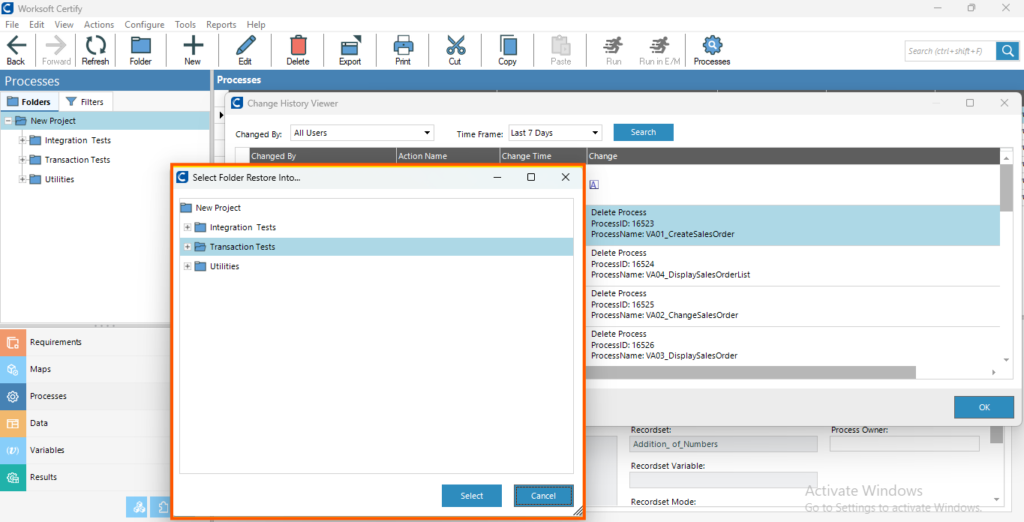Image resolution: width=1024 pixels, height=522 pixels.
Task: Switch to the Filters tab
Action: pyautogui.click(x=86, y=102)
